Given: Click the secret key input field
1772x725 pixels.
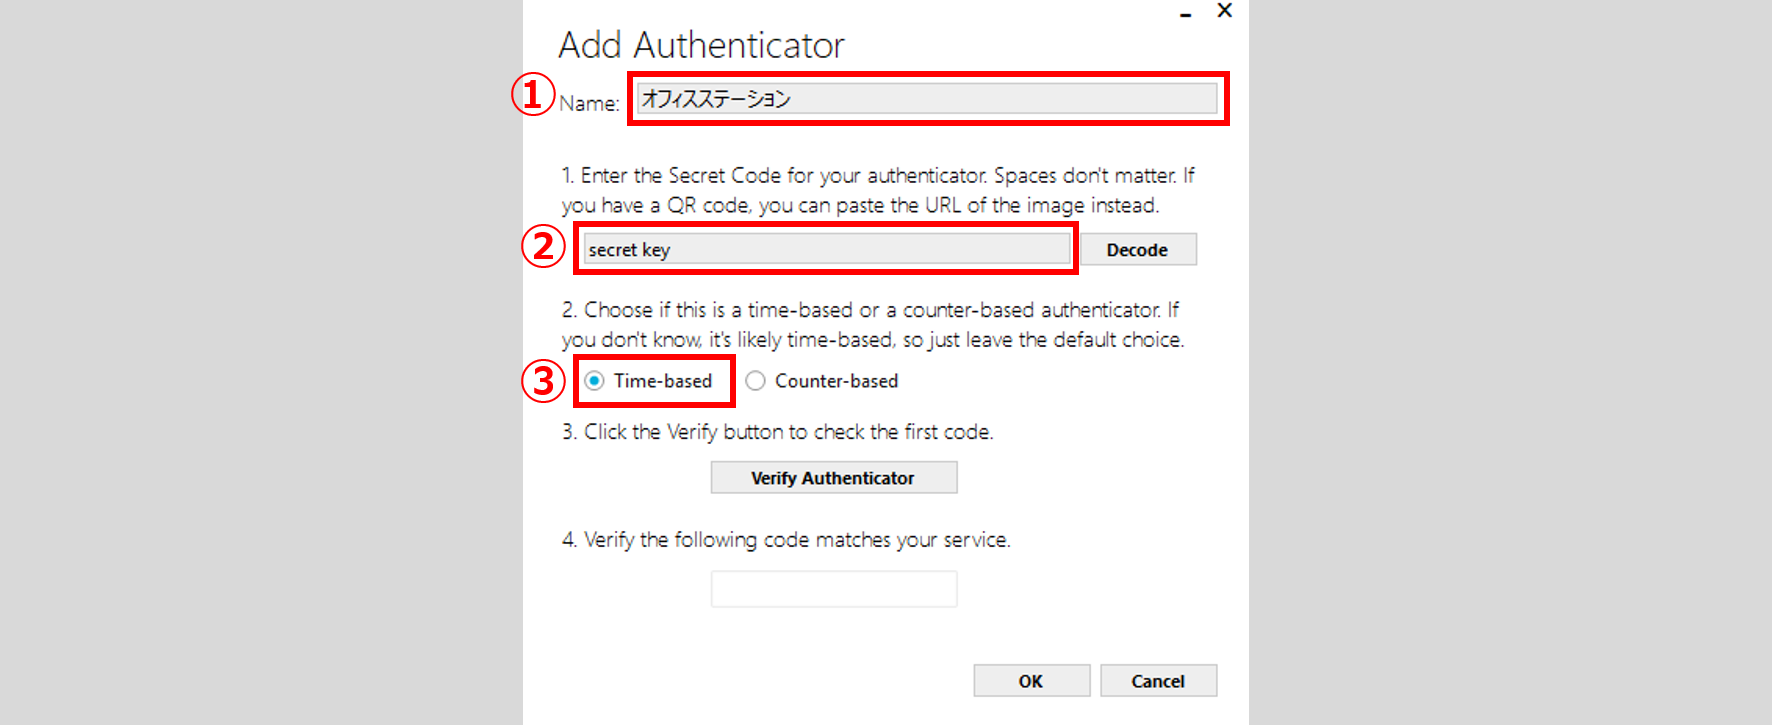Looking at the screenshot, I should pyautogui.click(x=826, y=249).
